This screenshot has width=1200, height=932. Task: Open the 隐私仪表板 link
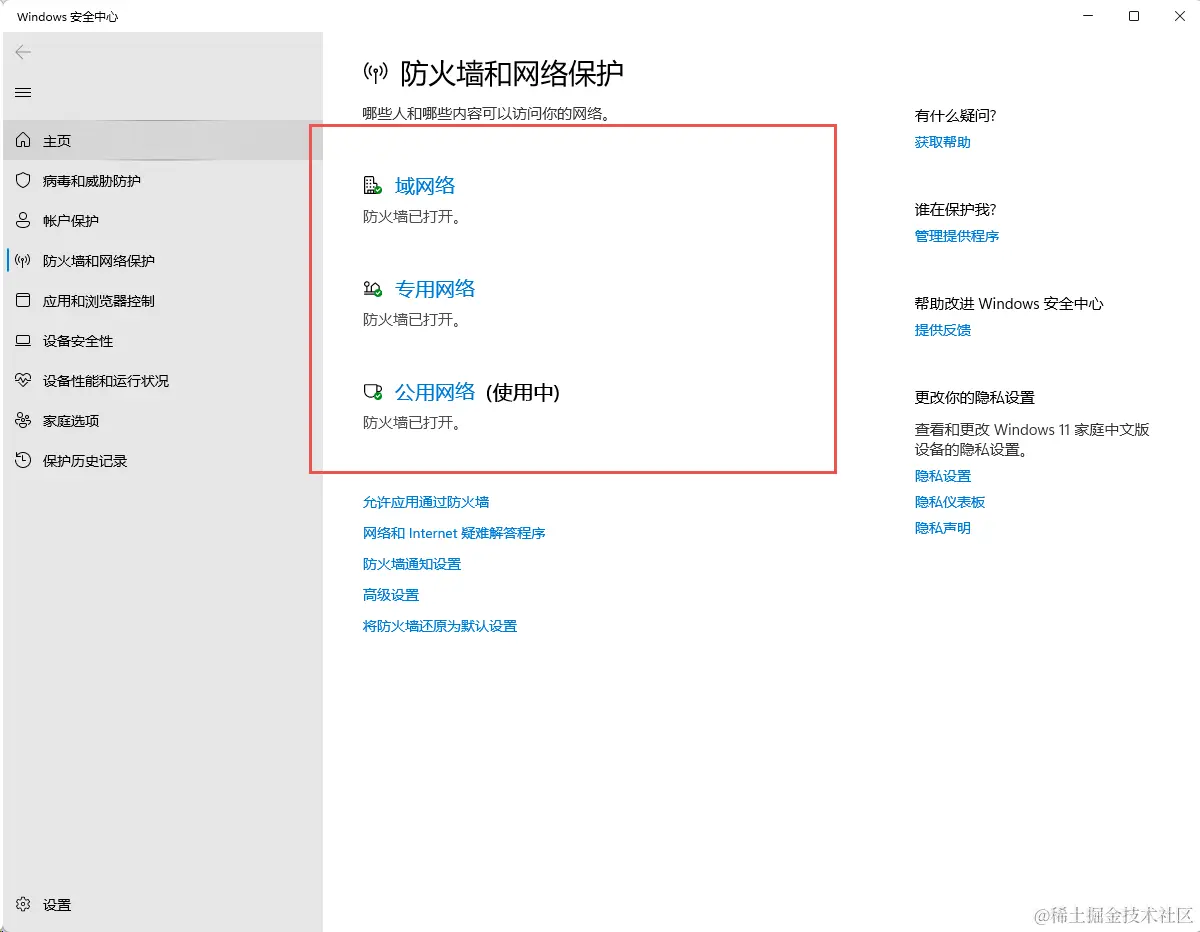(950, 502)
